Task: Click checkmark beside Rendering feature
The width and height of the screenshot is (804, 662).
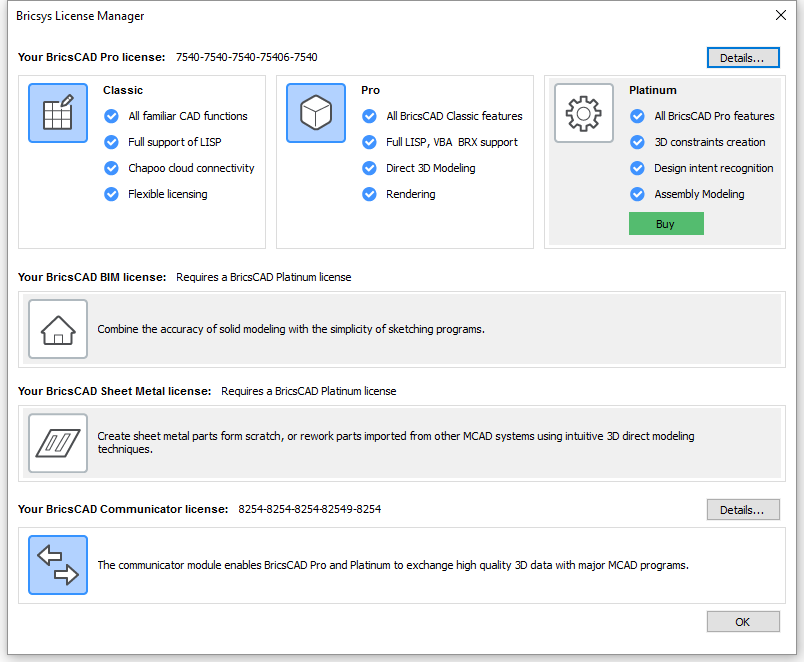Action: pos(369,194)
